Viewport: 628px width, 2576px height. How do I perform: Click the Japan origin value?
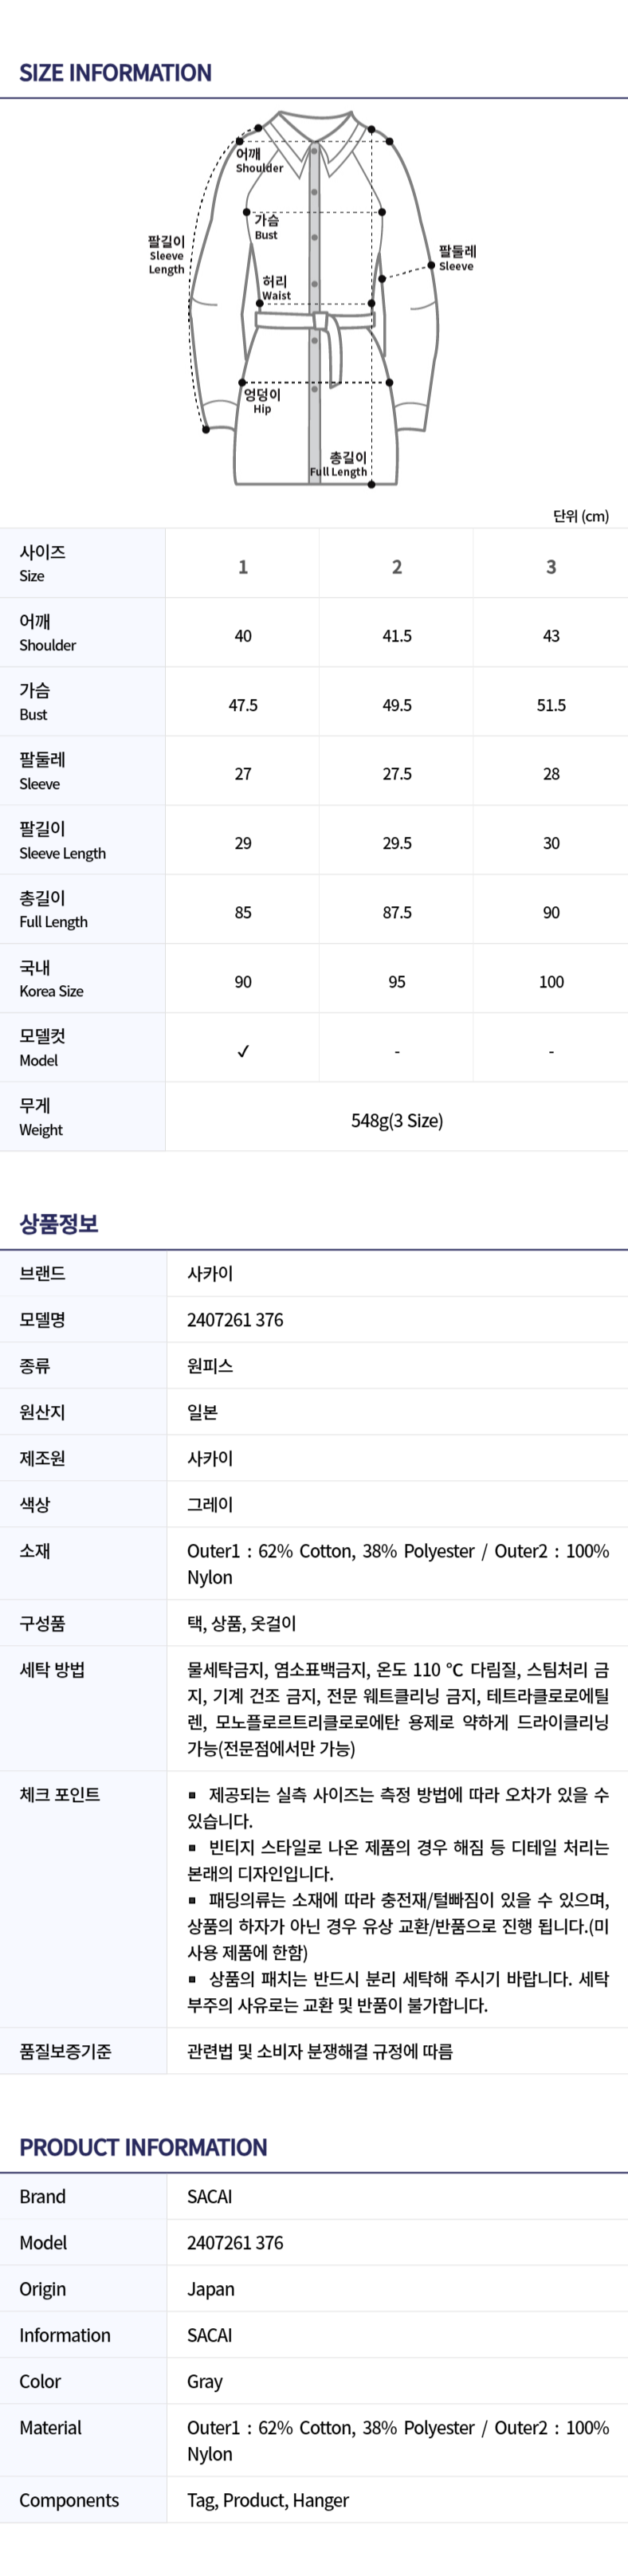click(x=211, y=2289)
